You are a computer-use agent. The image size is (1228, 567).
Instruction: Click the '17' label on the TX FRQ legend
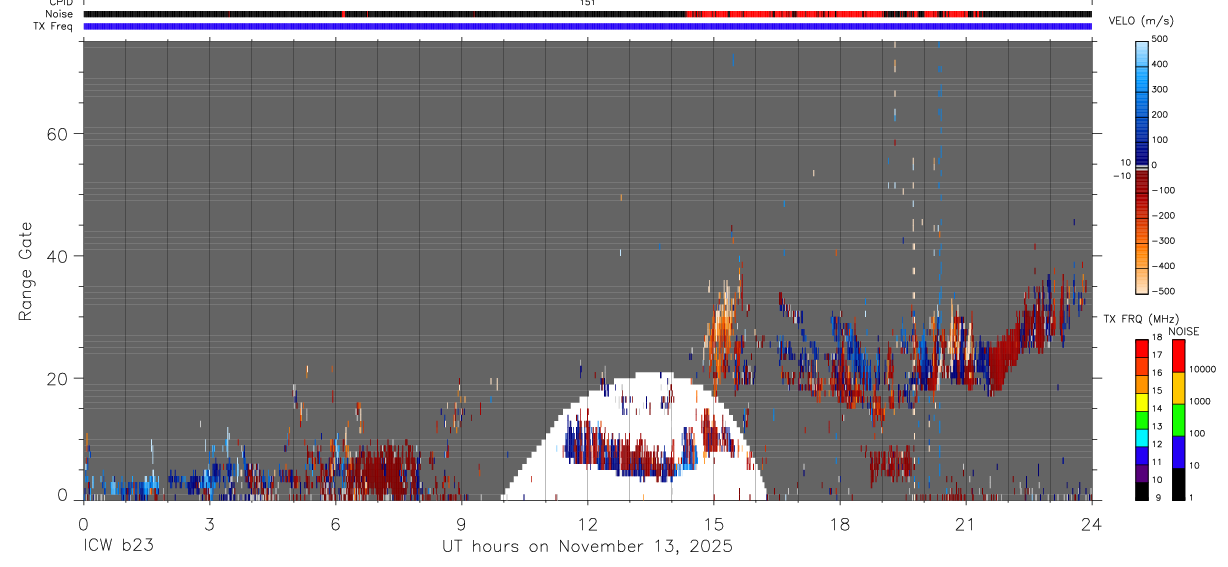pos(1156,355)
